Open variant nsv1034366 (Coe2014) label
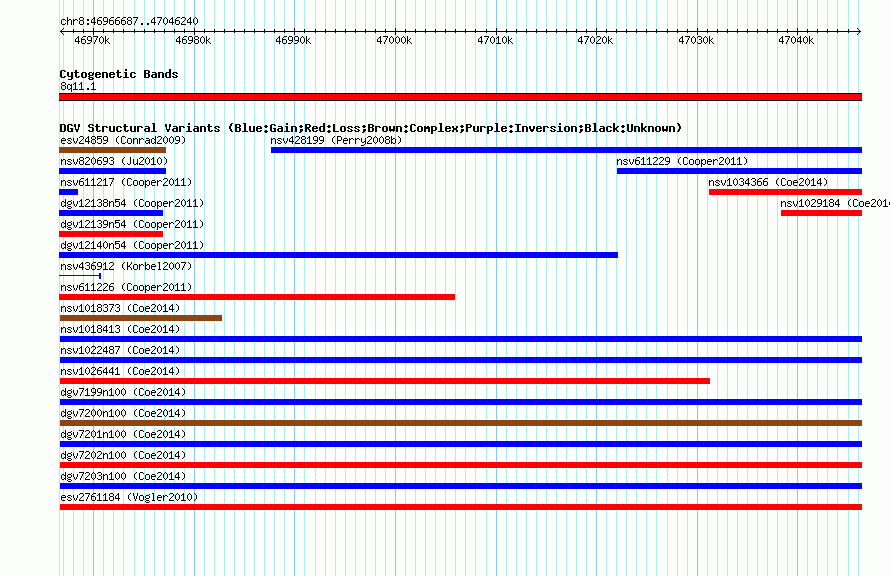Image resolution: width=890 pixels, height=576 pixels. pyautogui.click(x=769, y=182)
